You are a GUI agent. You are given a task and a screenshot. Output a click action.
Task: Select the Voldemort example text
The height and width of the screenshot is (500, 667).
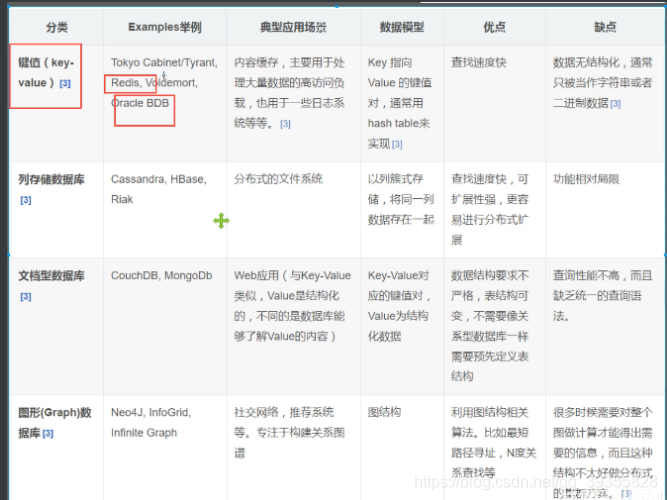click(x=171, y=83)
